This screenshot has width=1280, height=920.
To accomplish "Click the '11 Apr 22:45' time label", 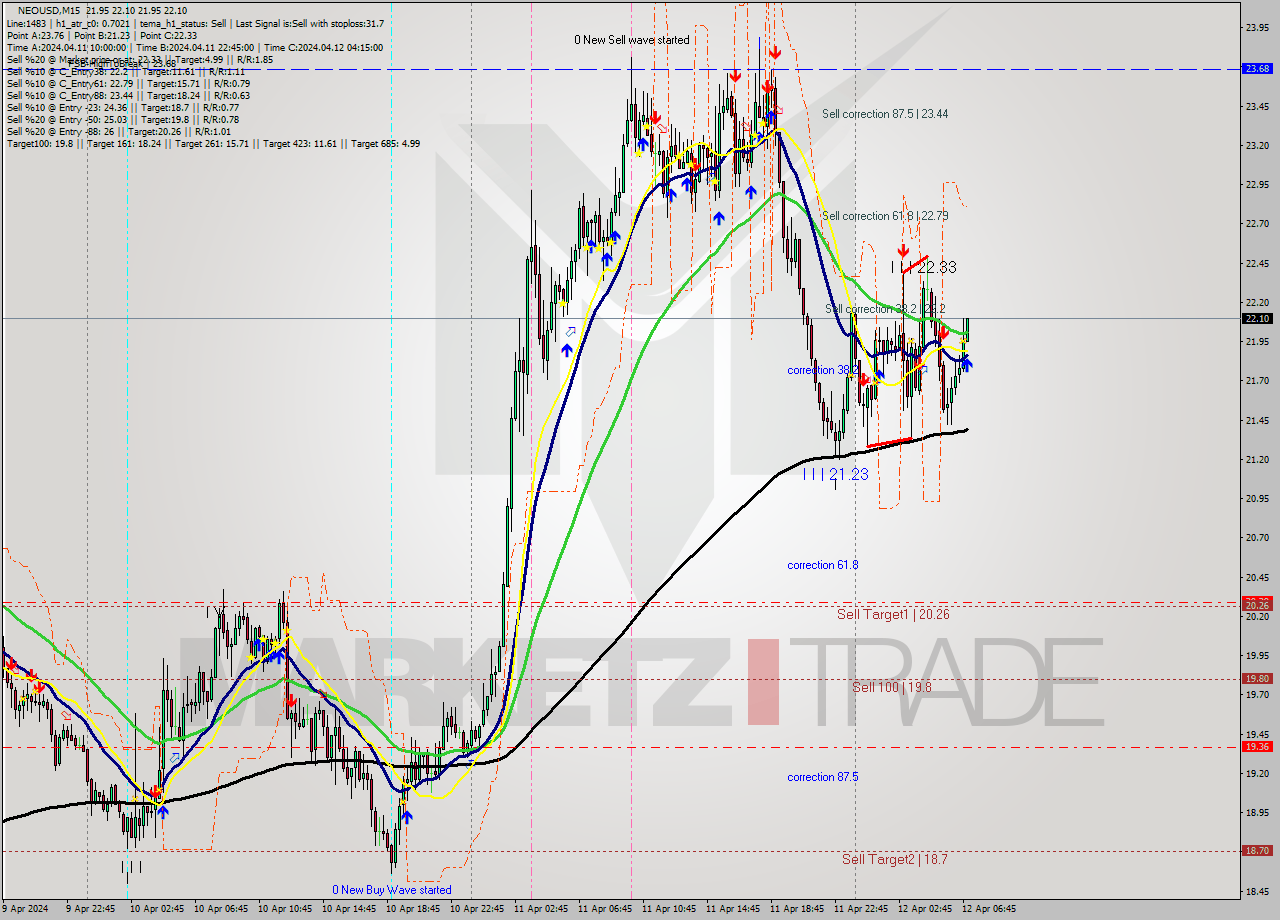I will [x=861, y=909].
